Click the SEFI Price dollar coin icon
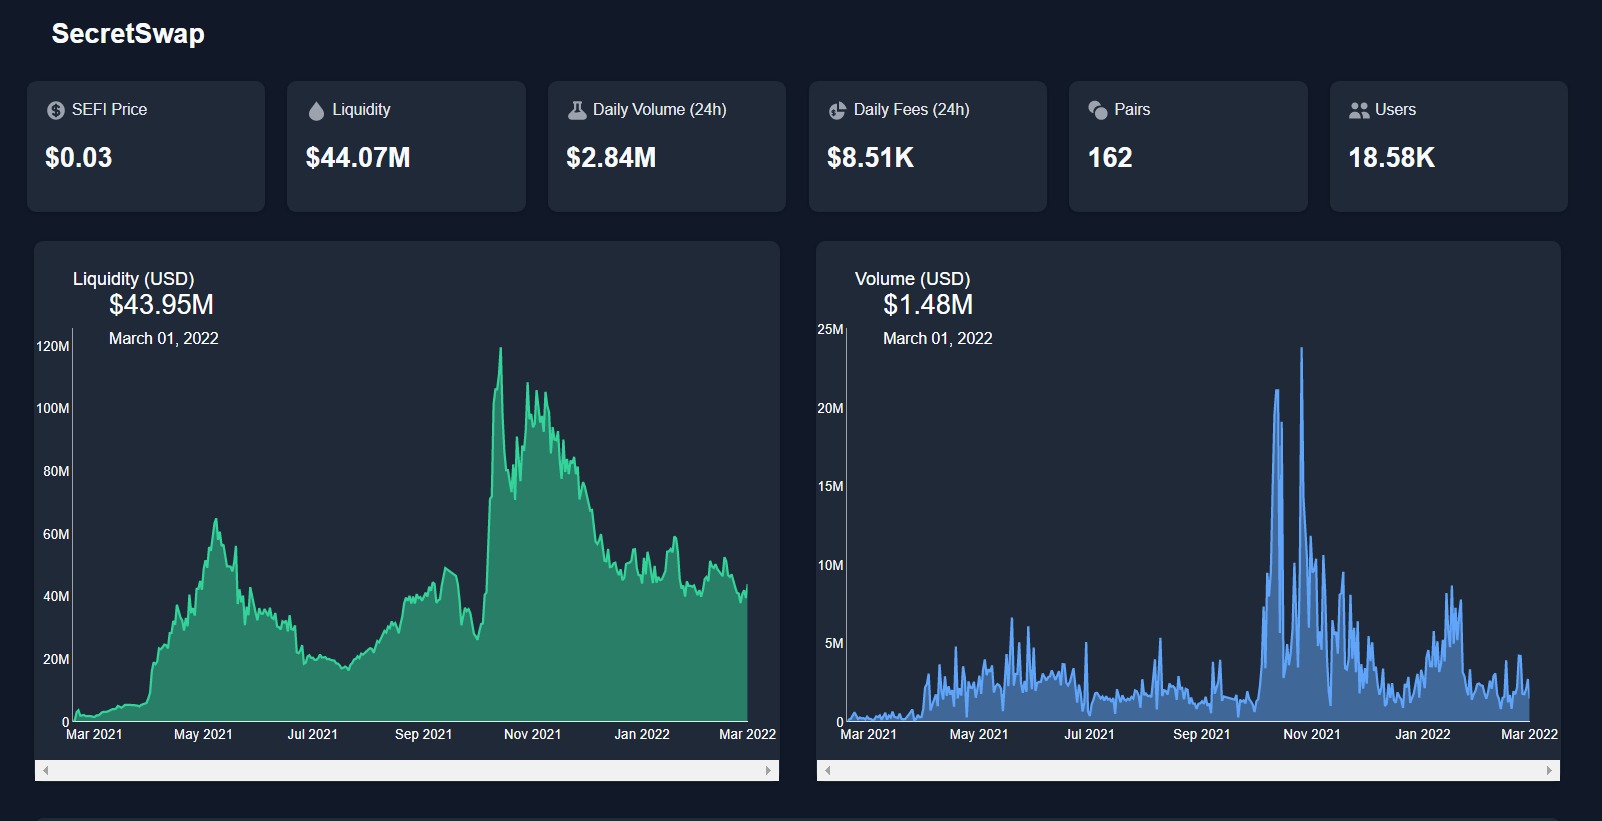Viewport: 1602px width, 821px height. tap(56, 110)
